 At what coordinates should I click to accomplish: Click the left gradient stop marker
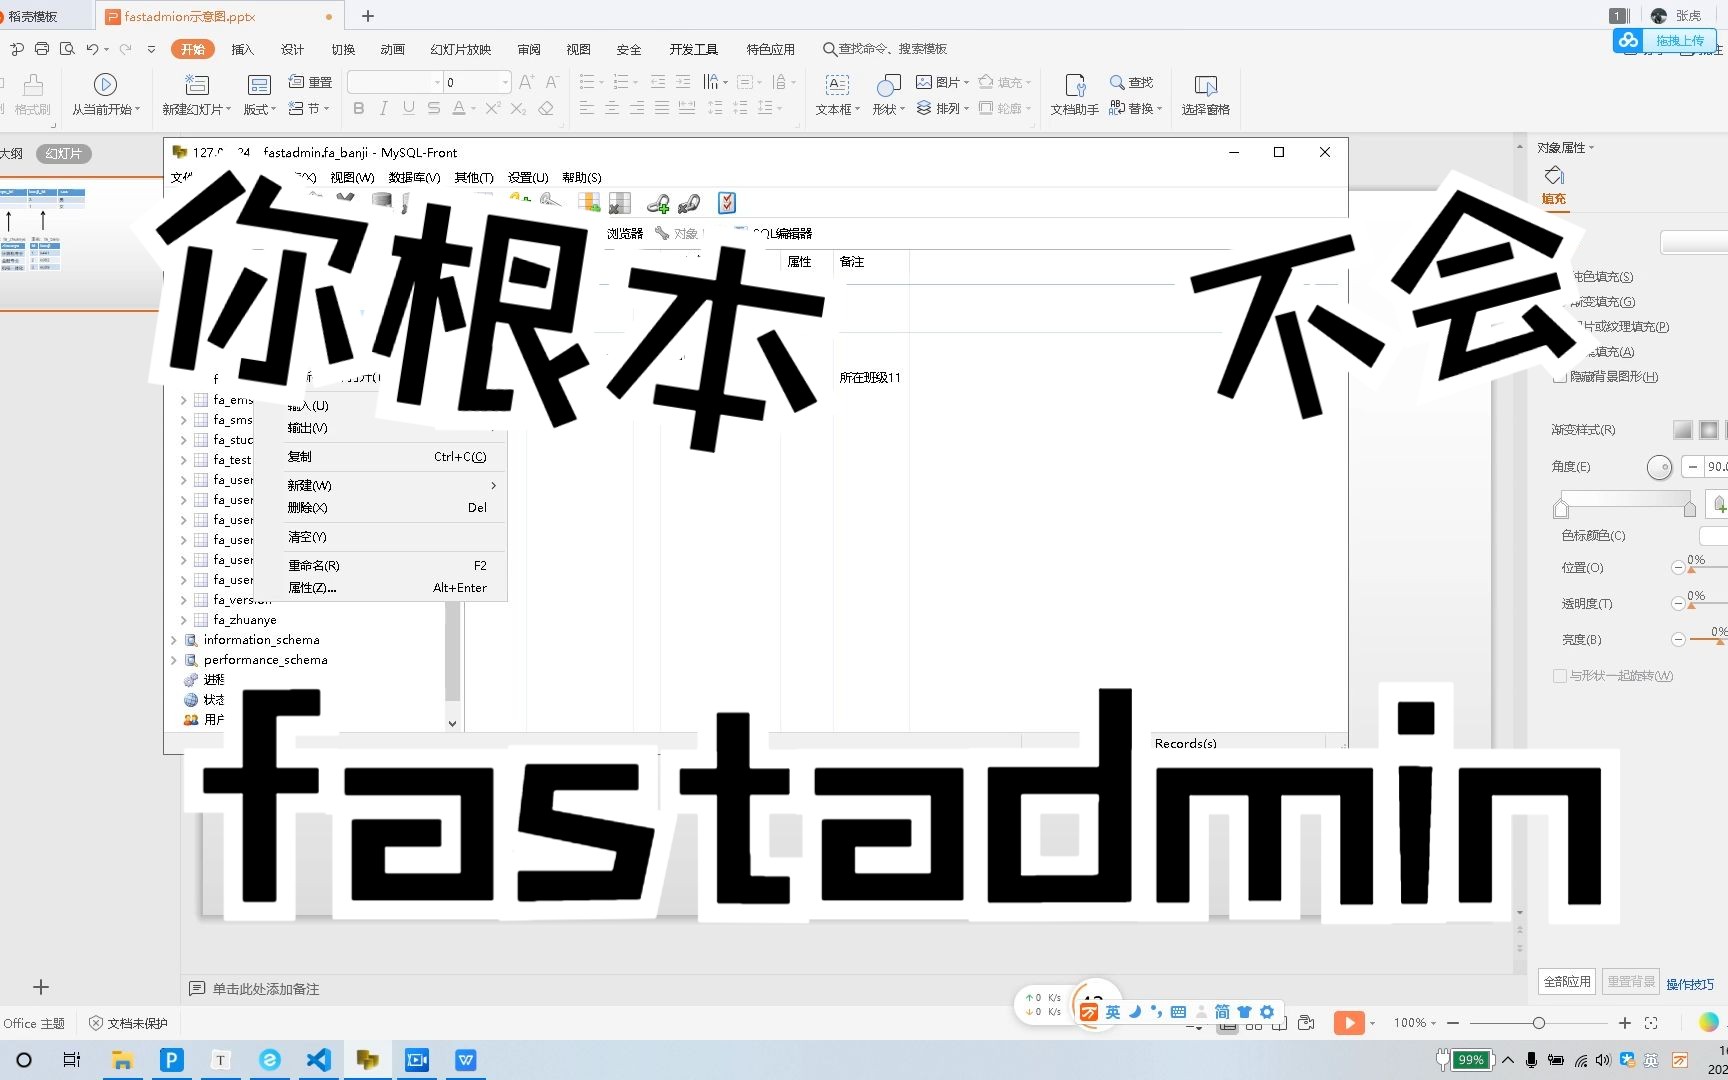tap(1561, 509)
